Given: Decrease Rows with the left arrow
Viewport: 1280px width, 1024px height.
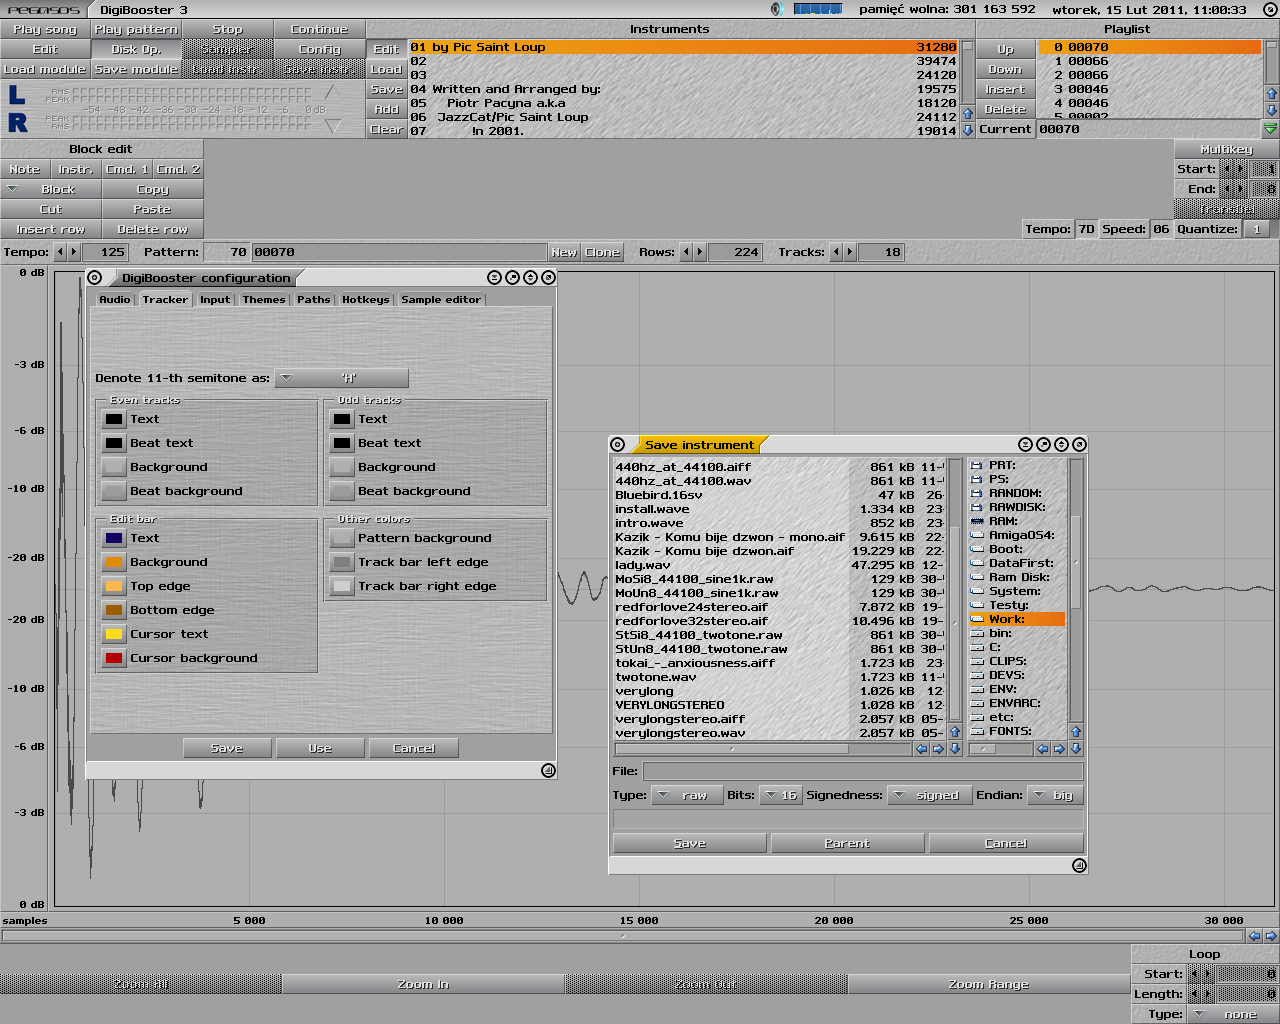Looking at the screenshot, I should (x=686, y=252).
